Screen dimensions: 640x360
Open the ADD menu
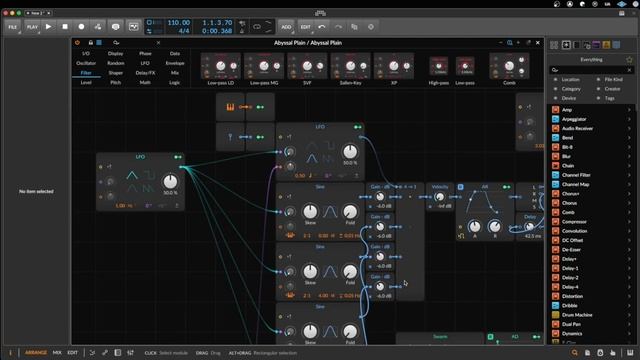pyautogui.click(x=286, y=27)
